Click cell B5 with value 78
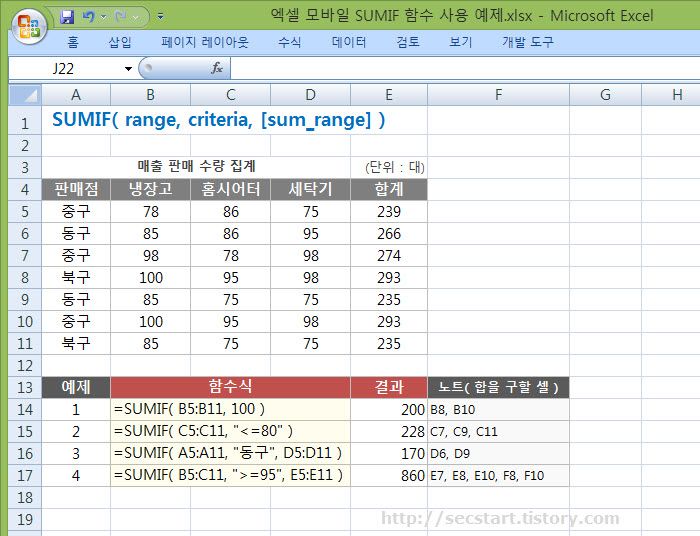Image resolution: width=700 pixels, height=536 pixels. pos(150,212)
